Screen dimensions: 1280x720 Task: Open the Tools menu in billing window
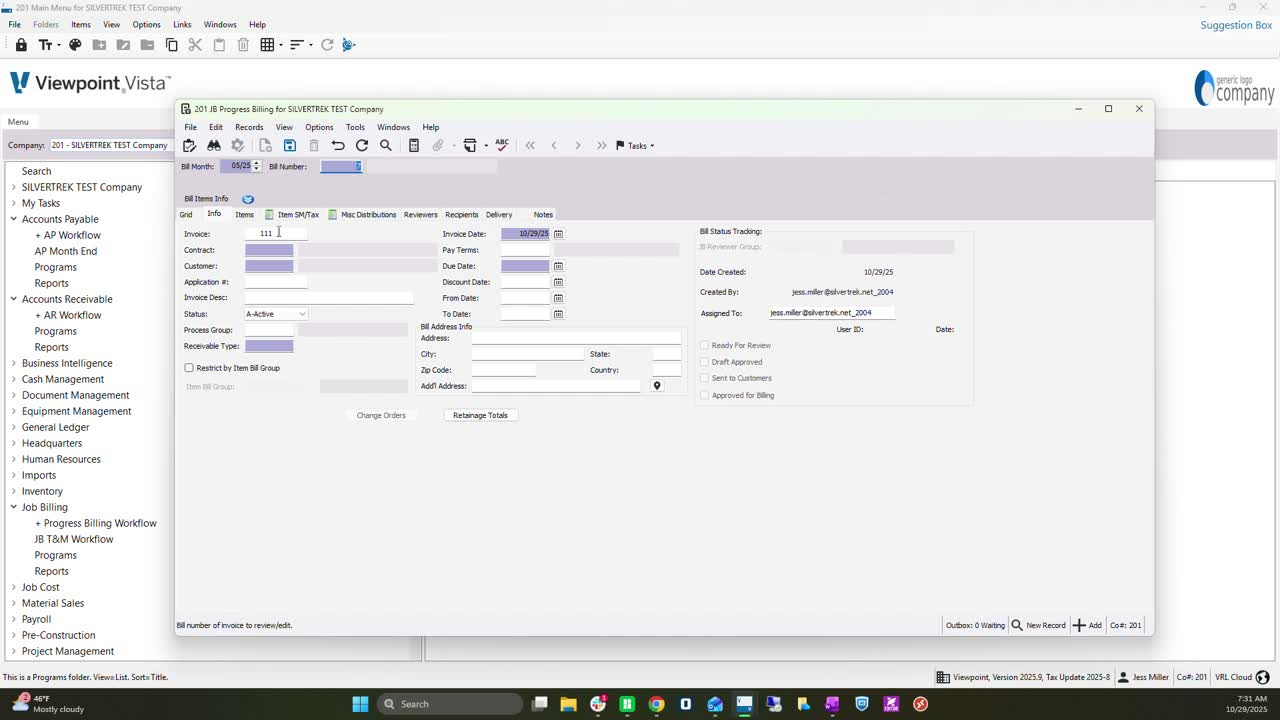(x=355, y=127)
